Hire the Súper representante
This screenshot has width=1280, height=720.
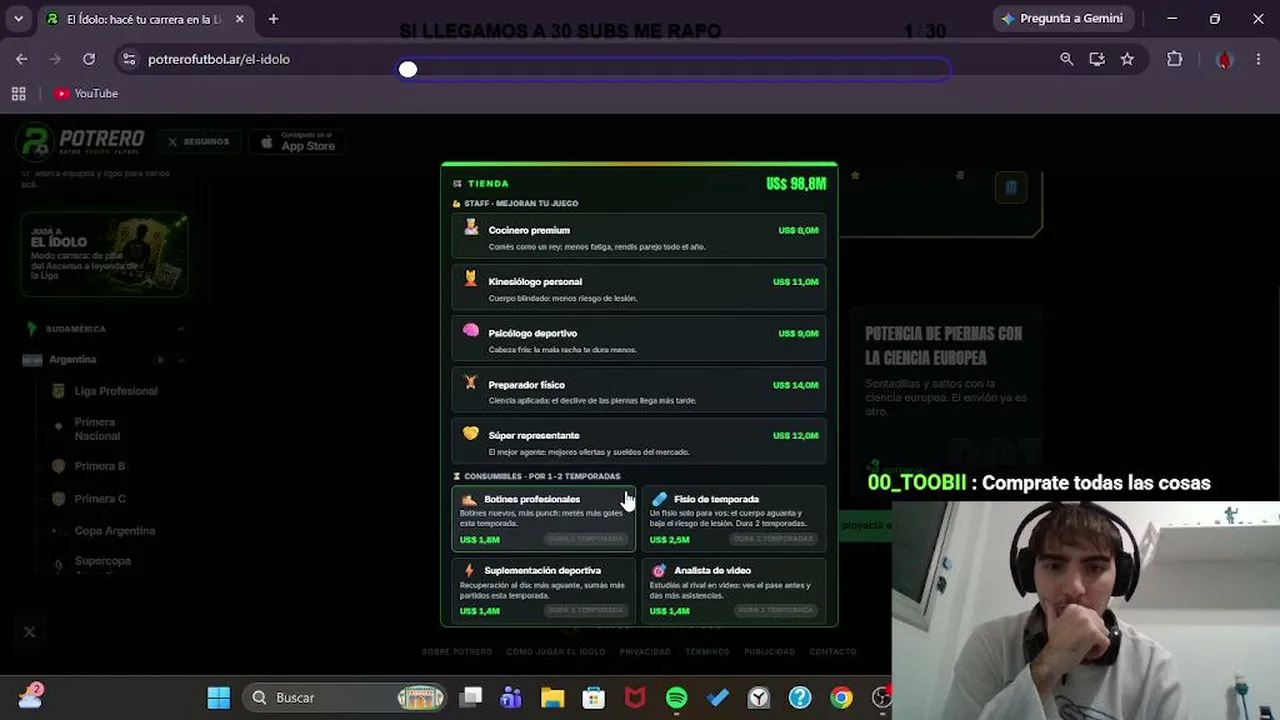(639, 443)
